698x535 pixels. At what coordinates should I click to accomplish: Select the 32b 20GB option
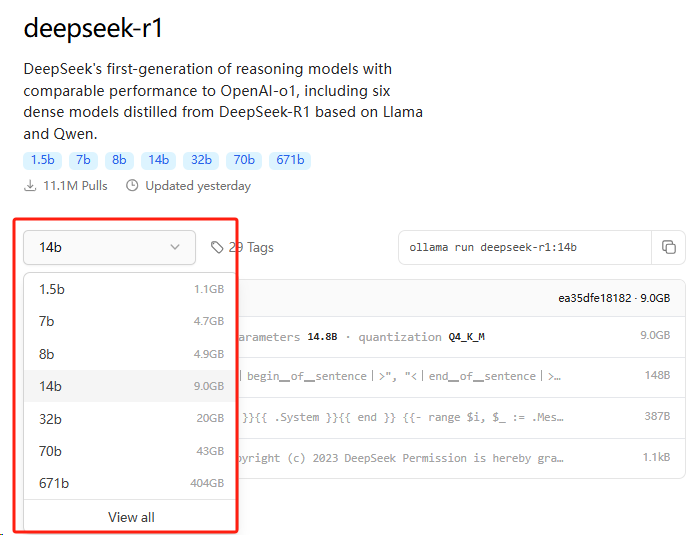coord(130,419)
